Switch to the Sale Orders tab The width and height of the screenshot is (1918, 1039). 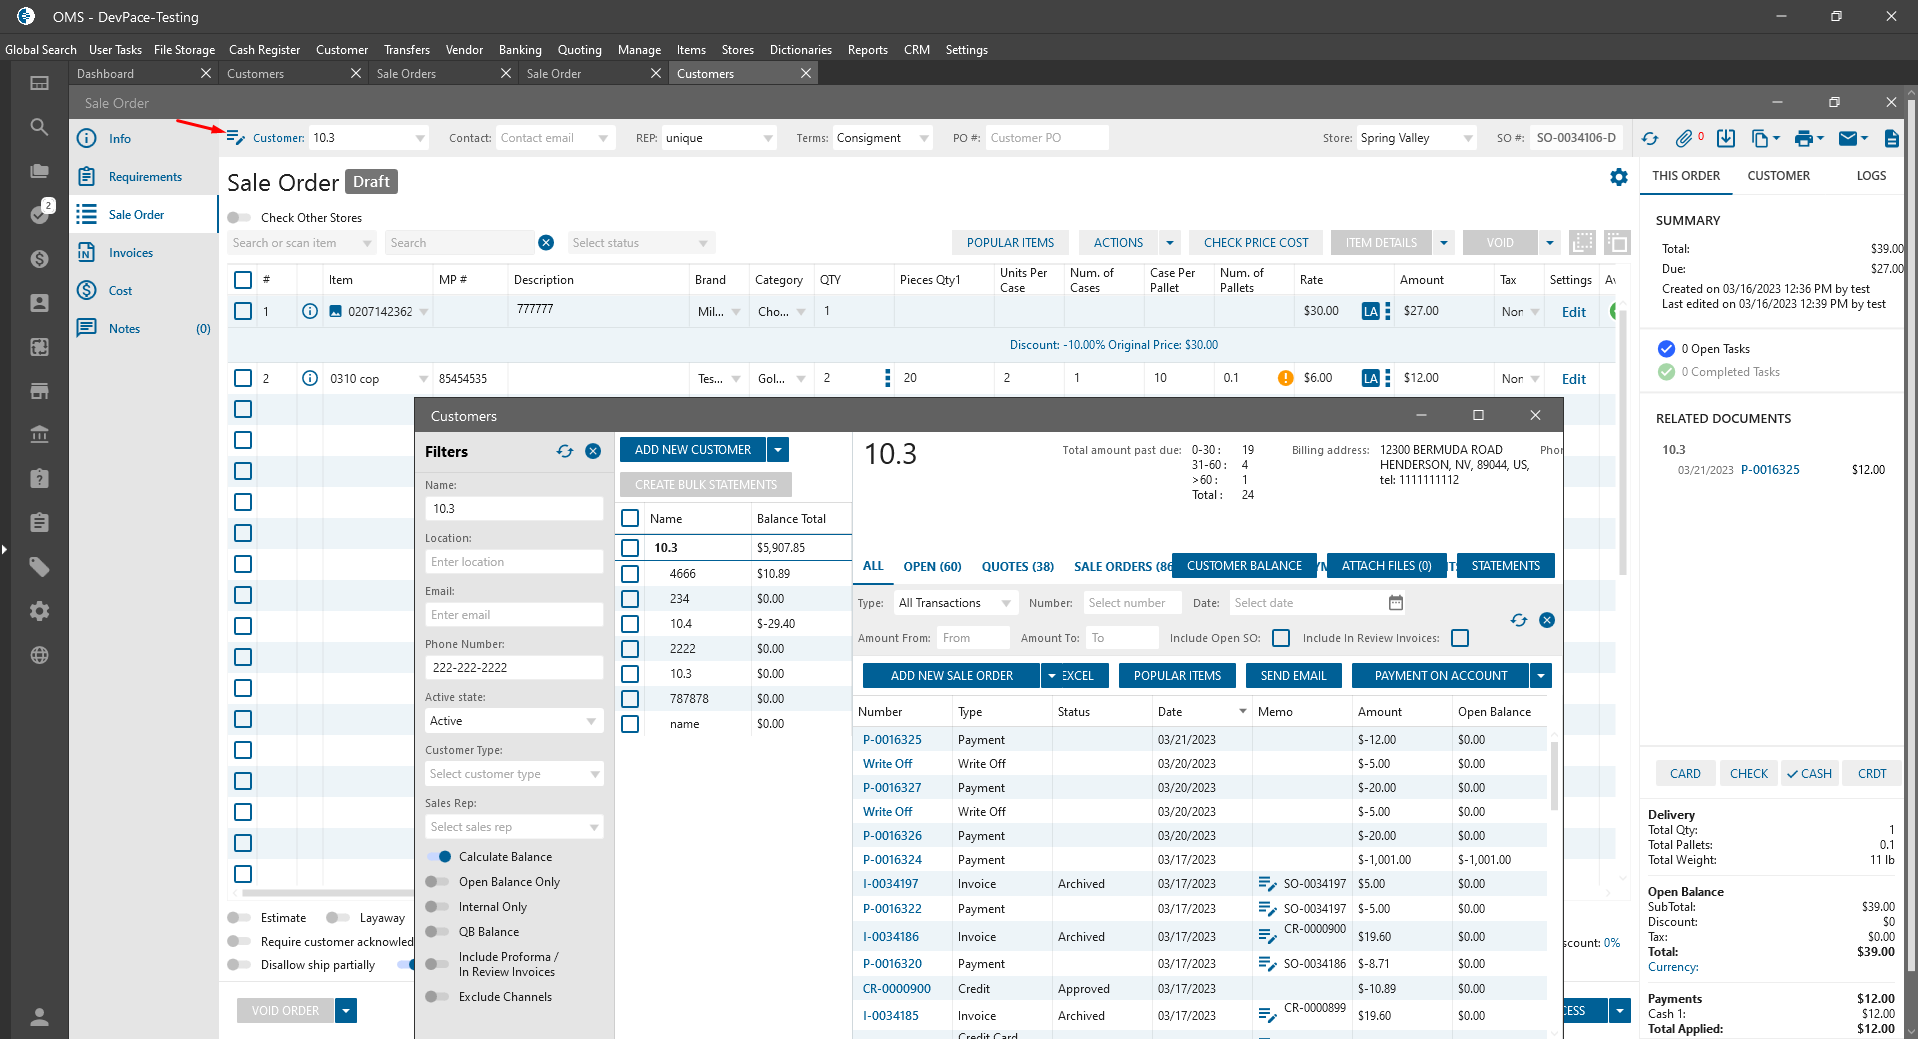point(406,74)
